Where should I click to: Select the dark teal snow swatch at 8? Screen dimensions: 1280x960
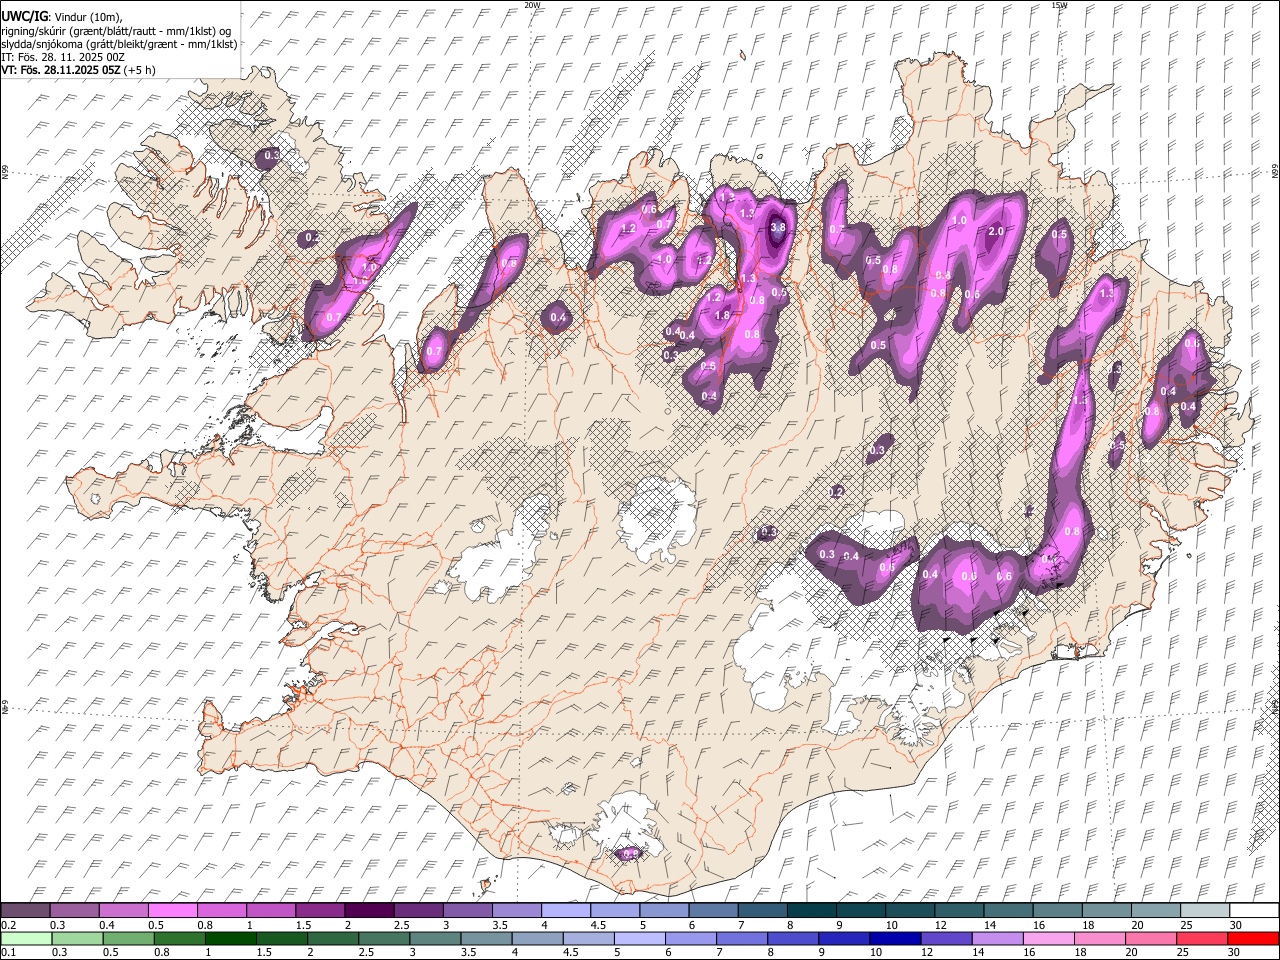[x=811, y=911]
